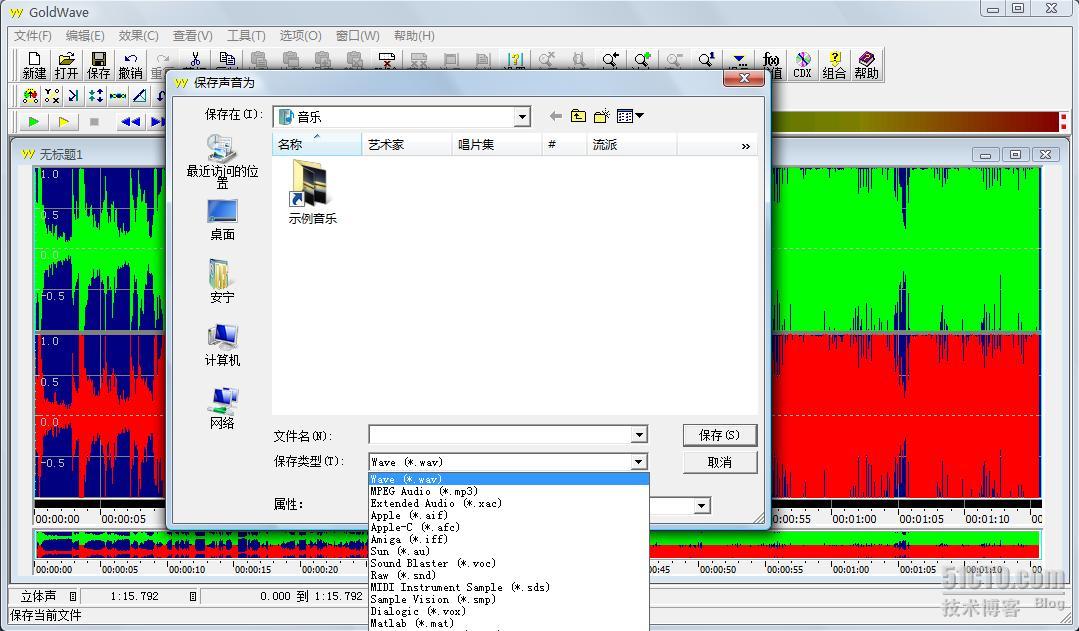The height and width of the screenshot is (631, 1079).
Task: Expand the 属性 attributes dropdown arrow
Action: pyautogui.click(x=701, y=506)
